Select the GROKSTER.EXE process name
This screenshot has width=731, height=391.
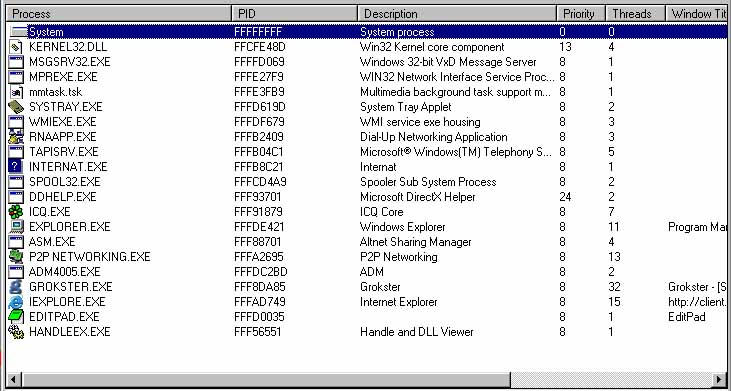coord(70,286)
